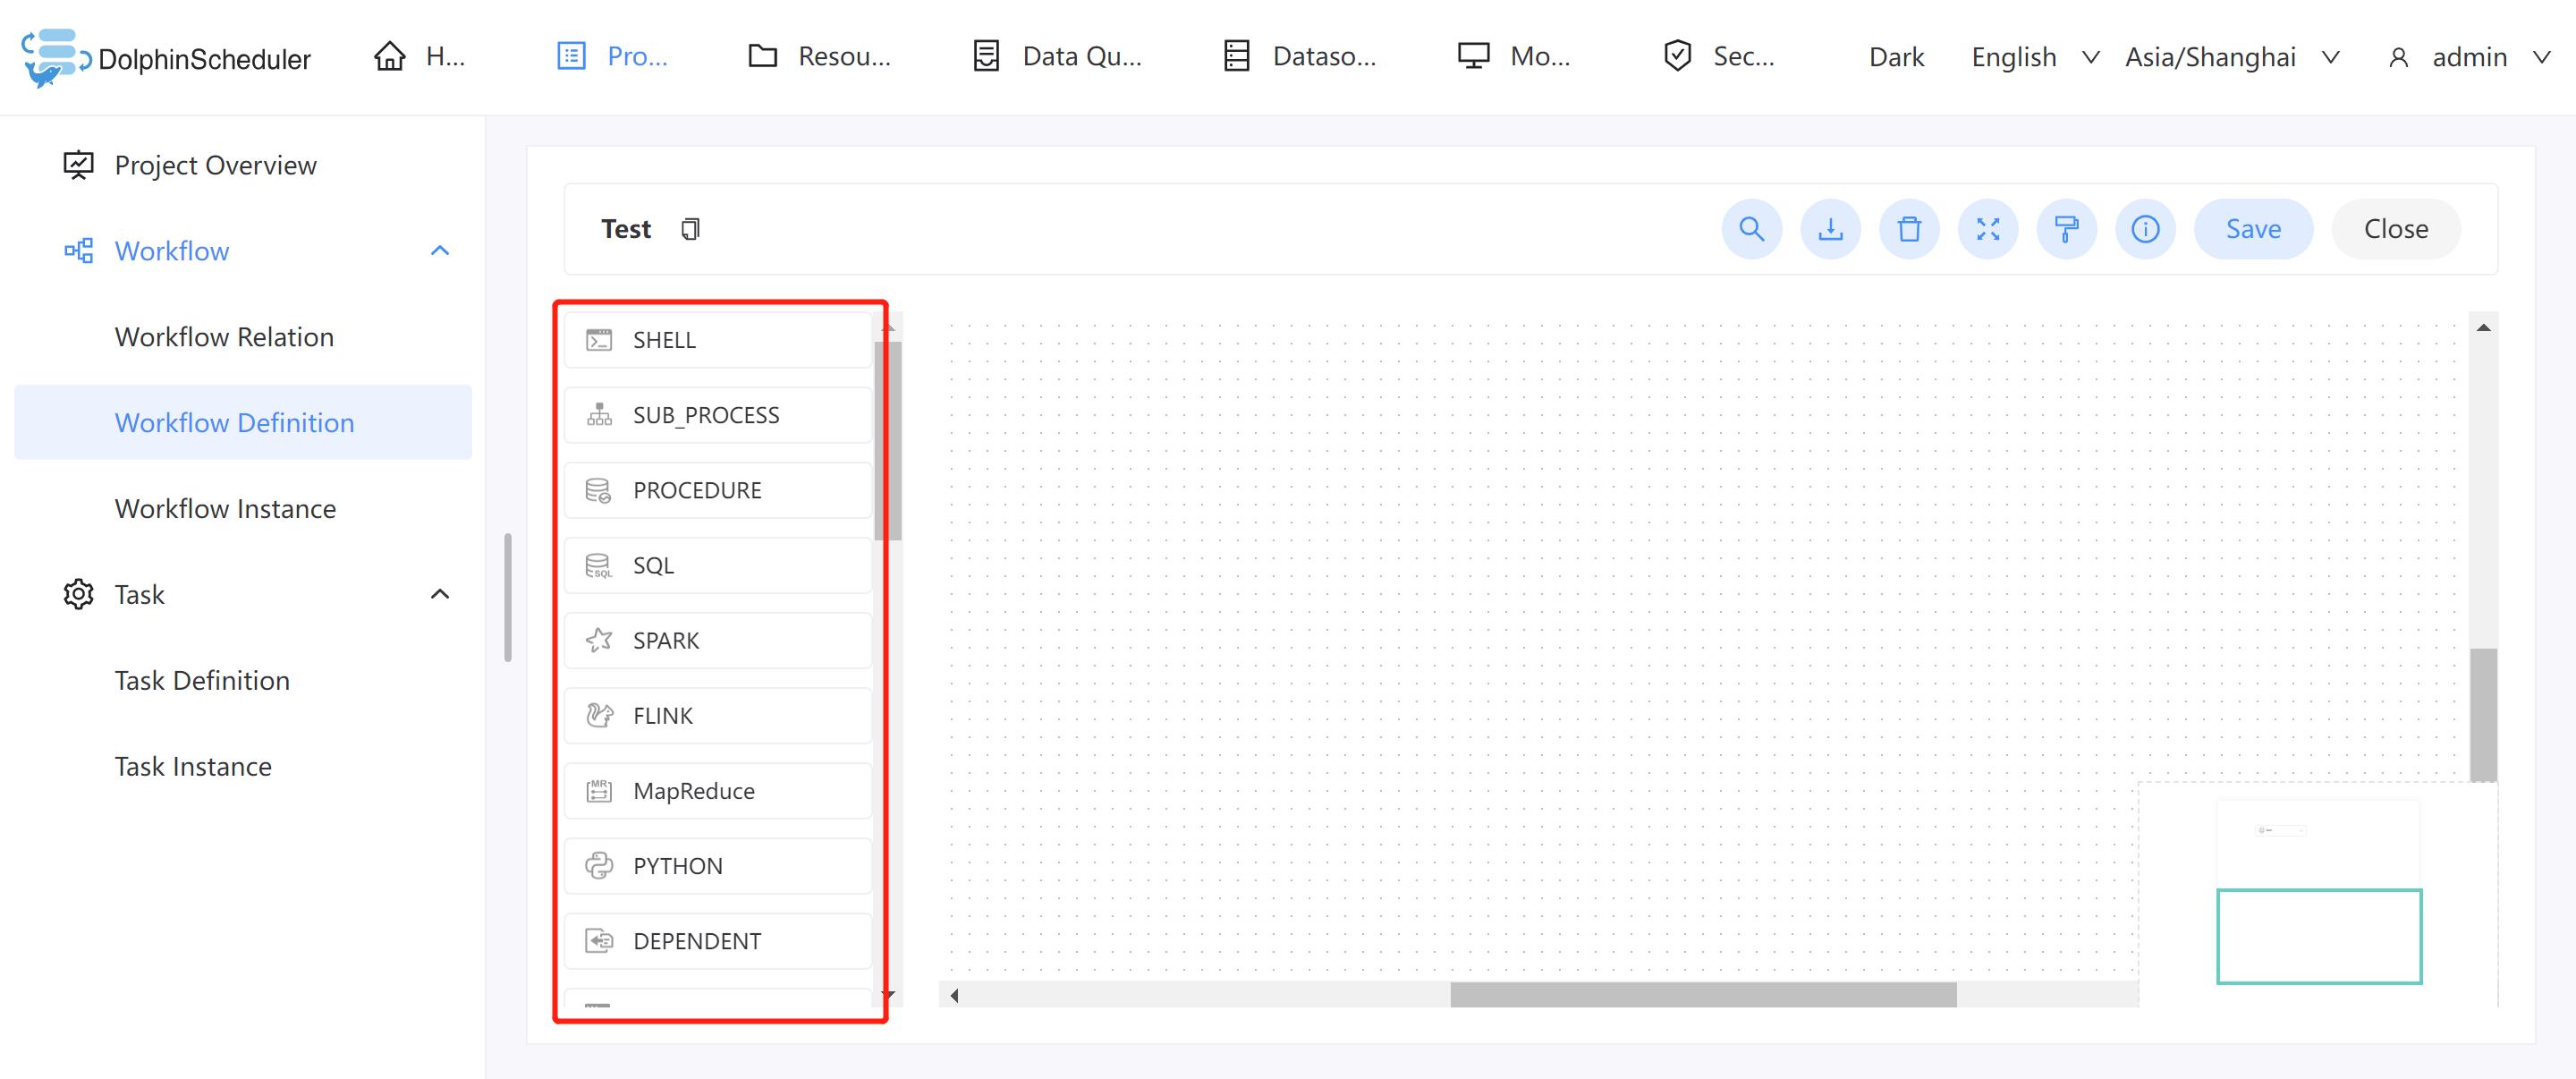Toggle fullscreen canvas icon
Screen dimensions: 2576x1079
point(1988,229)
